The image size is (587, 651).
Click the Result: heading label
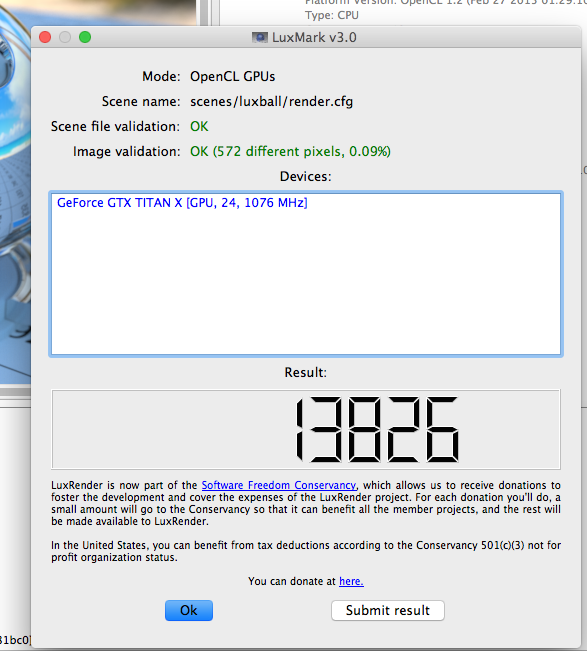(x=306, y=372)
